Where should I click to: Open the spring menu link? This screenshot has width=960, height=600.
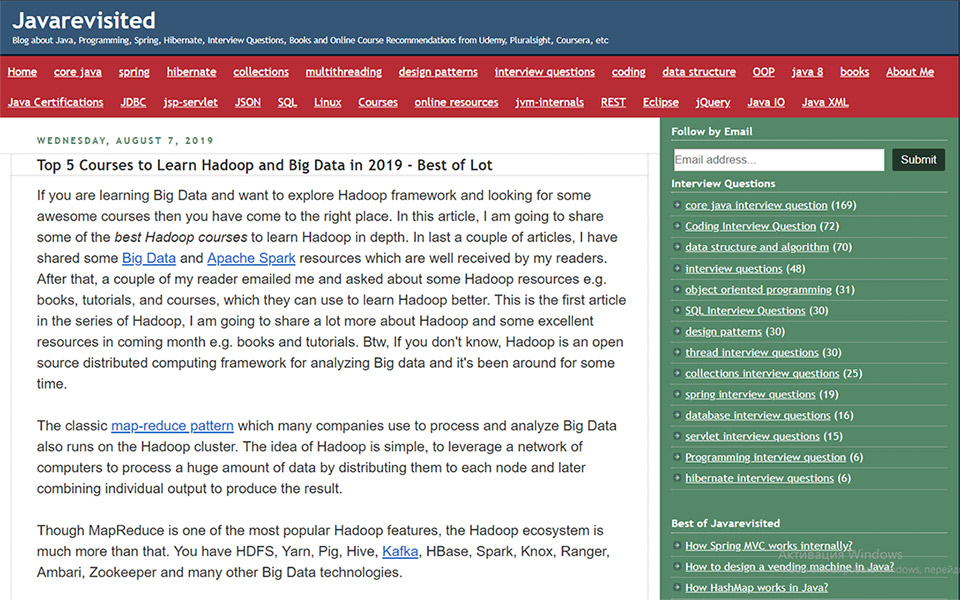click(134, 72)
